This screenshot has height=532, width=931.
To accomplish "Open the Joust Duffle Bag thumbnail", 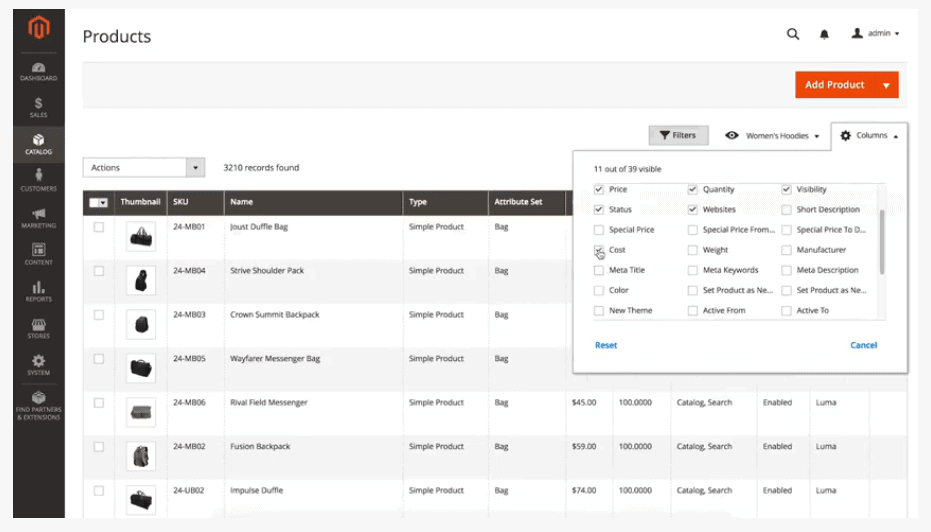I will coord(141,236).
